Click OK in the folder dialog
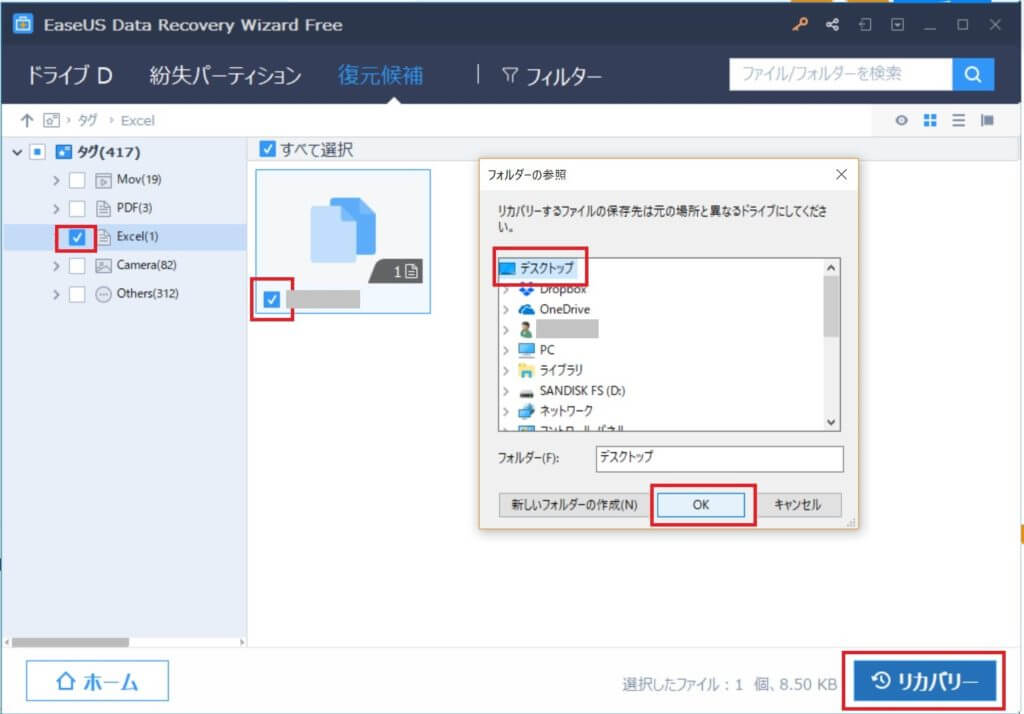 click(701, 505)
